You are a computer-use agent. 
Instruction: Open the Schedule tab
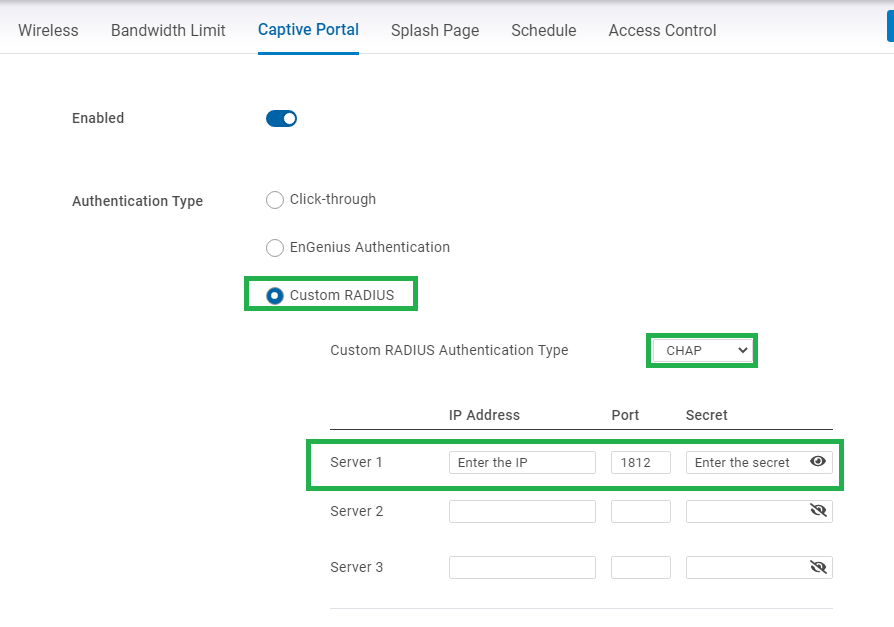pos(543,31)
